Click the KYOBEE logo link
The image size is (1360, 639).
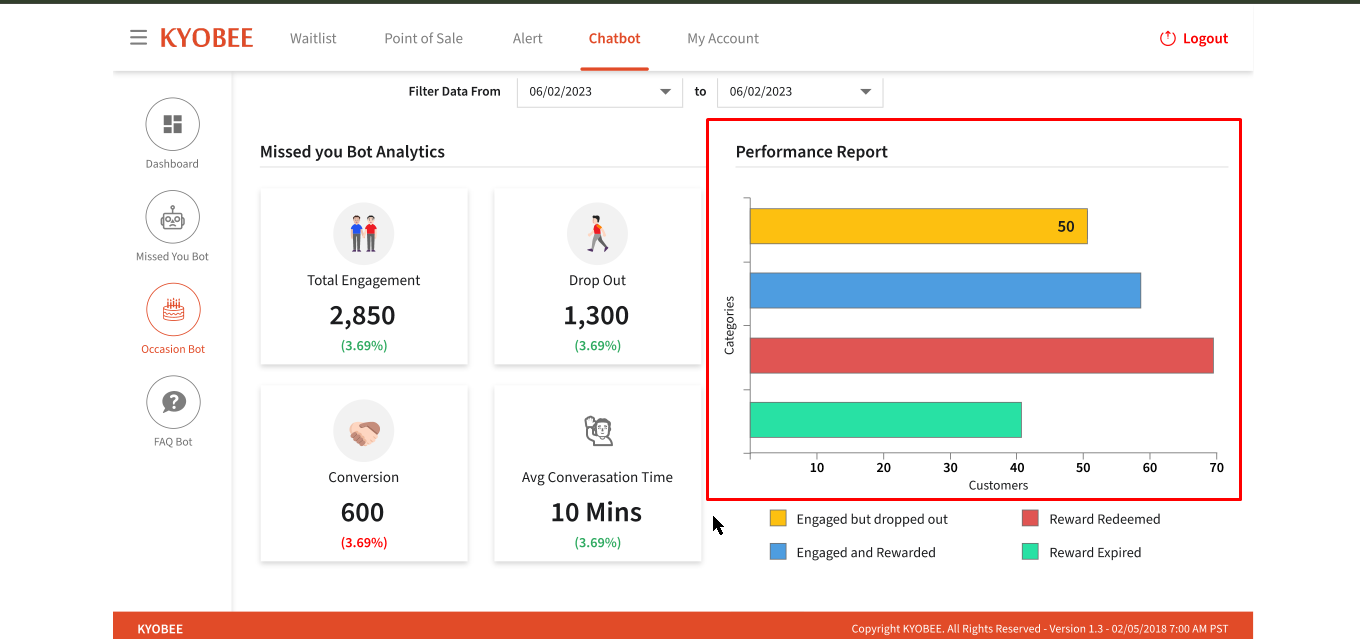click(206, 38)
